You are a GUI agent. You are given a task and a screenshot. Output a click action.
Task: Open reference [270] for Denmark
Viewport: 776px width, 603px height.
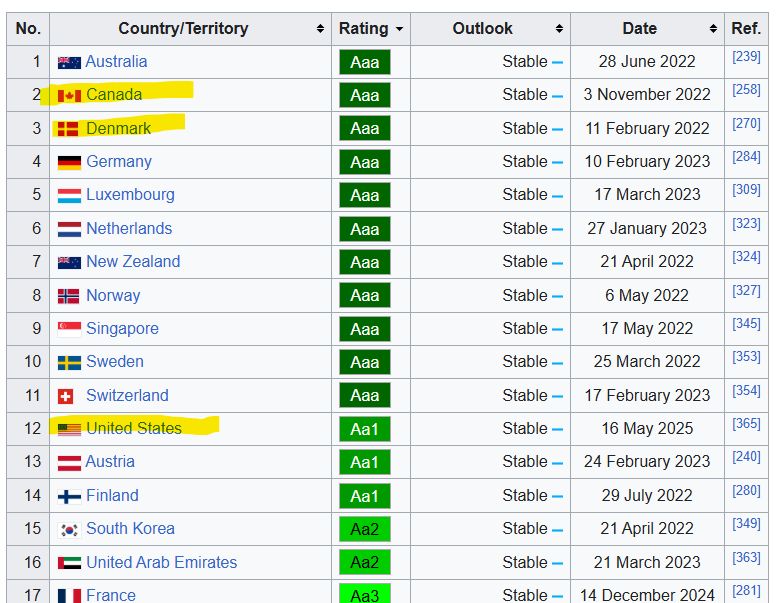(x=746, y=123)
